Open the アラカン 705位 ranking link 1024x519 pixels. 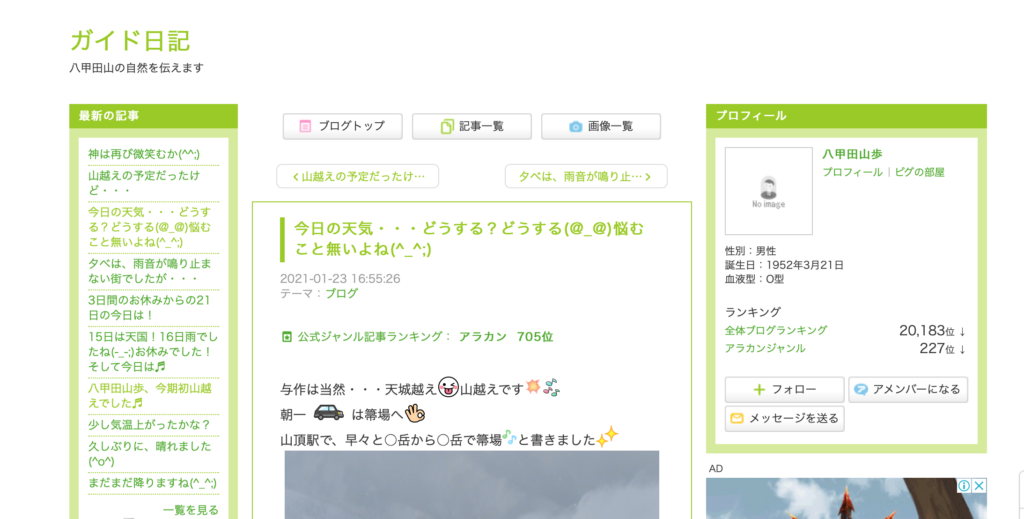click(505, 337)
